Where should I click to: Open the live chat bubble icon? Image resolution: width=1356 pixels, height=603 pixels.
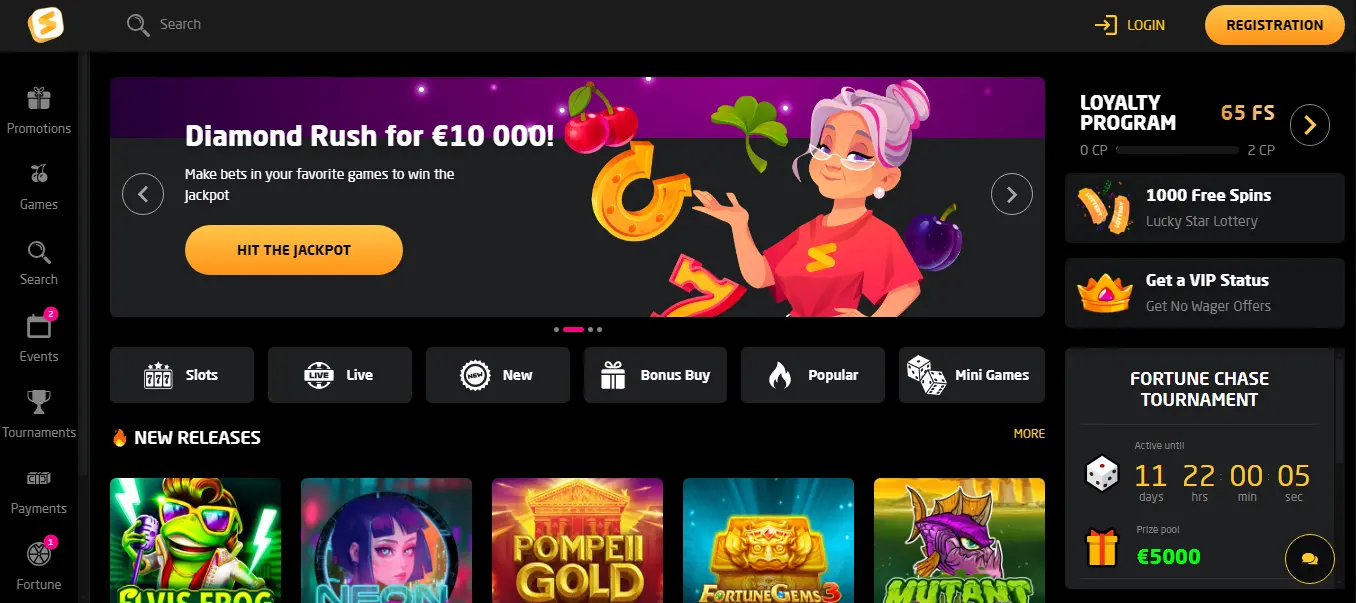[1309, 559]
